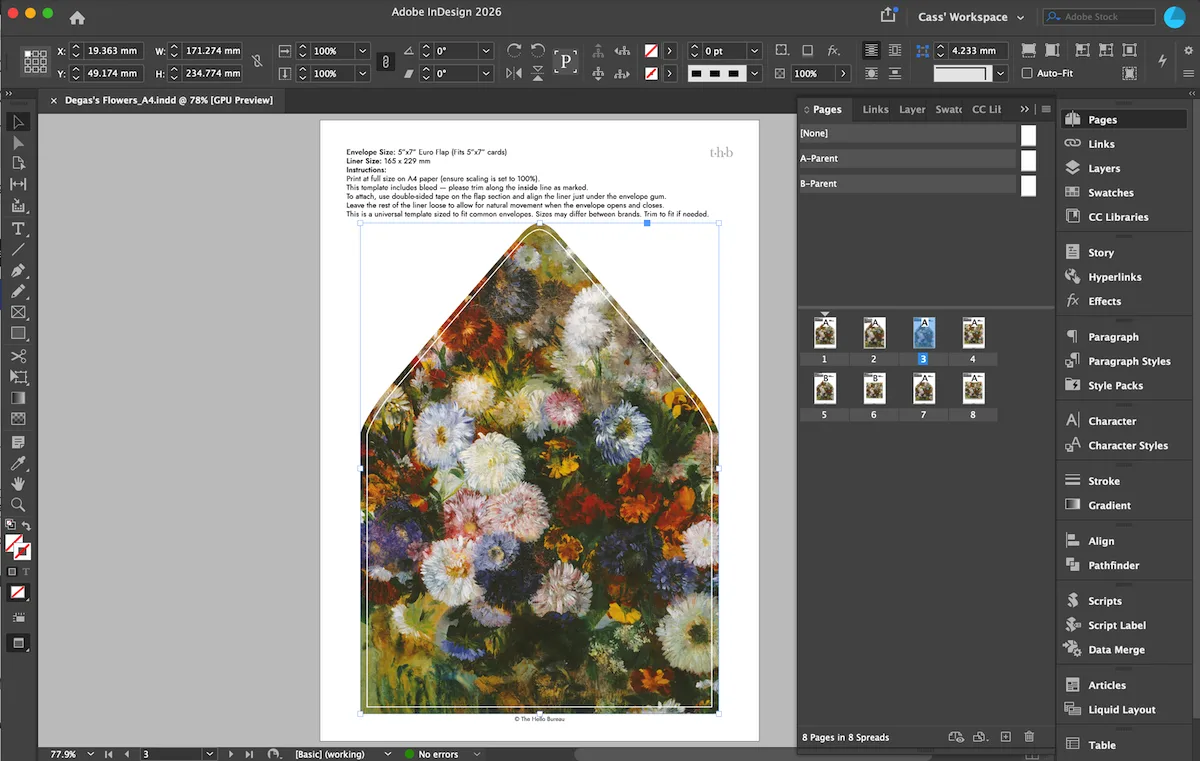The height and width of the screenshot is (761, 1200).
Task: Switch to the Links tab
Action: tap(875, 109)
